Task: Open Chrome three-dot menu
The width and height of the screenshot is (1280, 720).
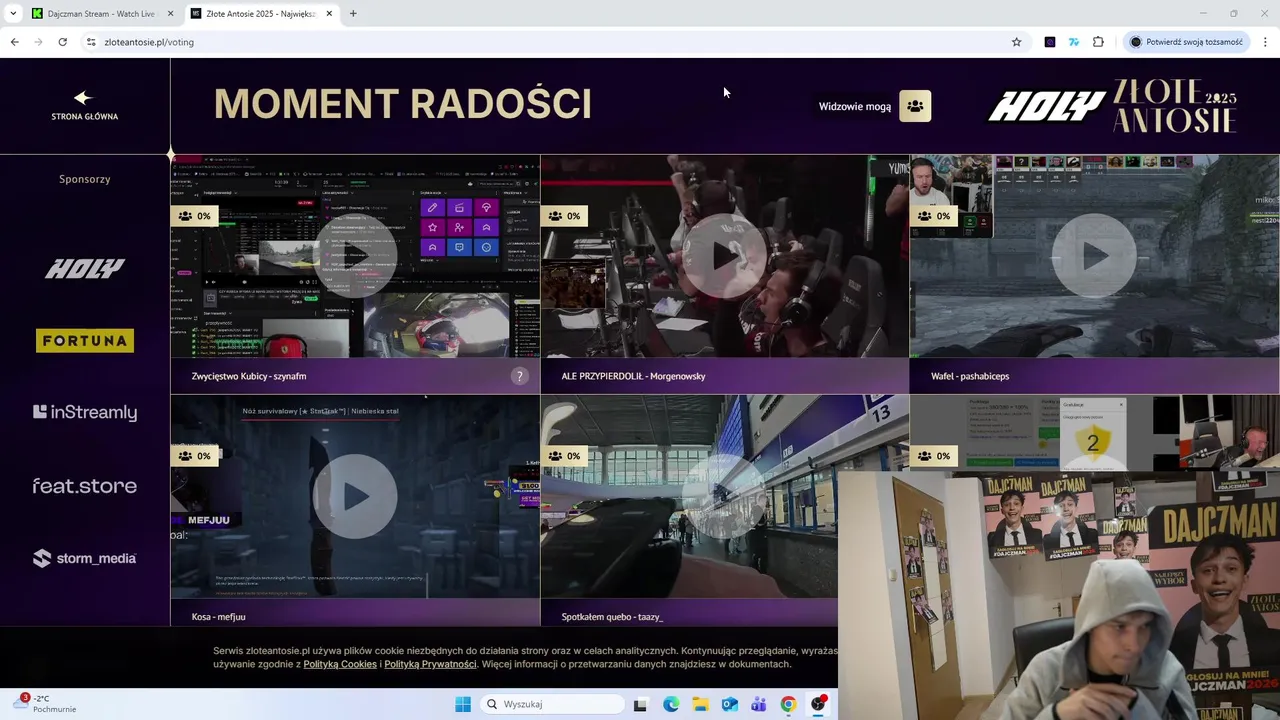Action: pos(1265,42)
